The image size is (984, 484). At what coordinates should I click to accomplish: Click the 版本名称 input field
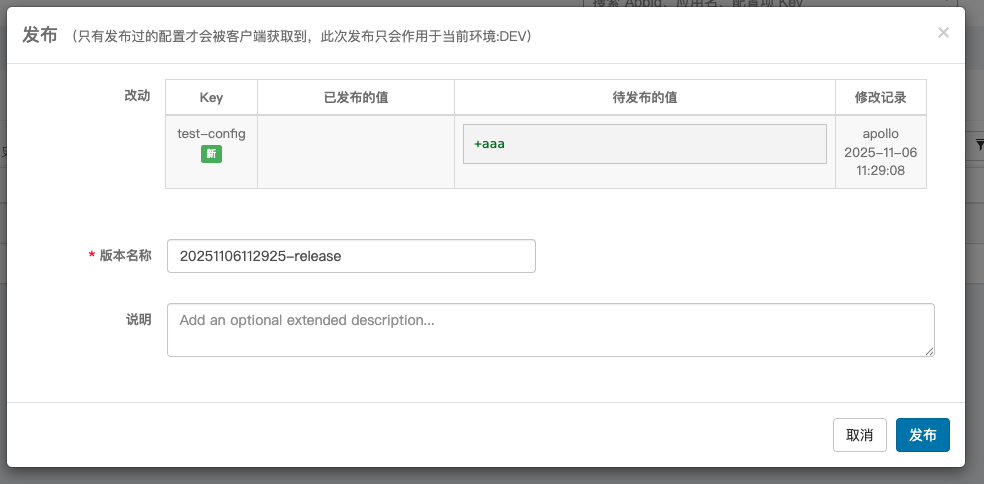coord(351,256)
